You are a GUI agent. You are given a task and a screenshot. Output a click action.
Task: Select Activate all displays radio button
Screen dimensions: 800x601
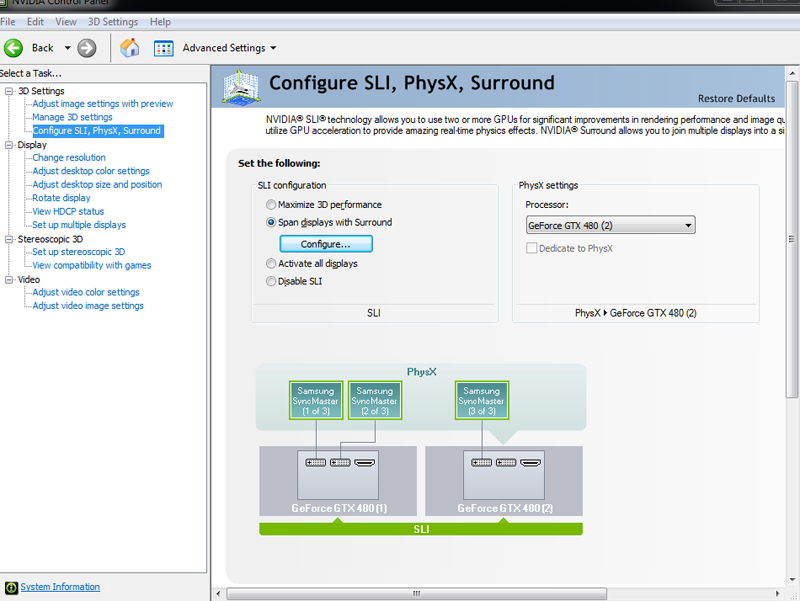tap(271, 264)
